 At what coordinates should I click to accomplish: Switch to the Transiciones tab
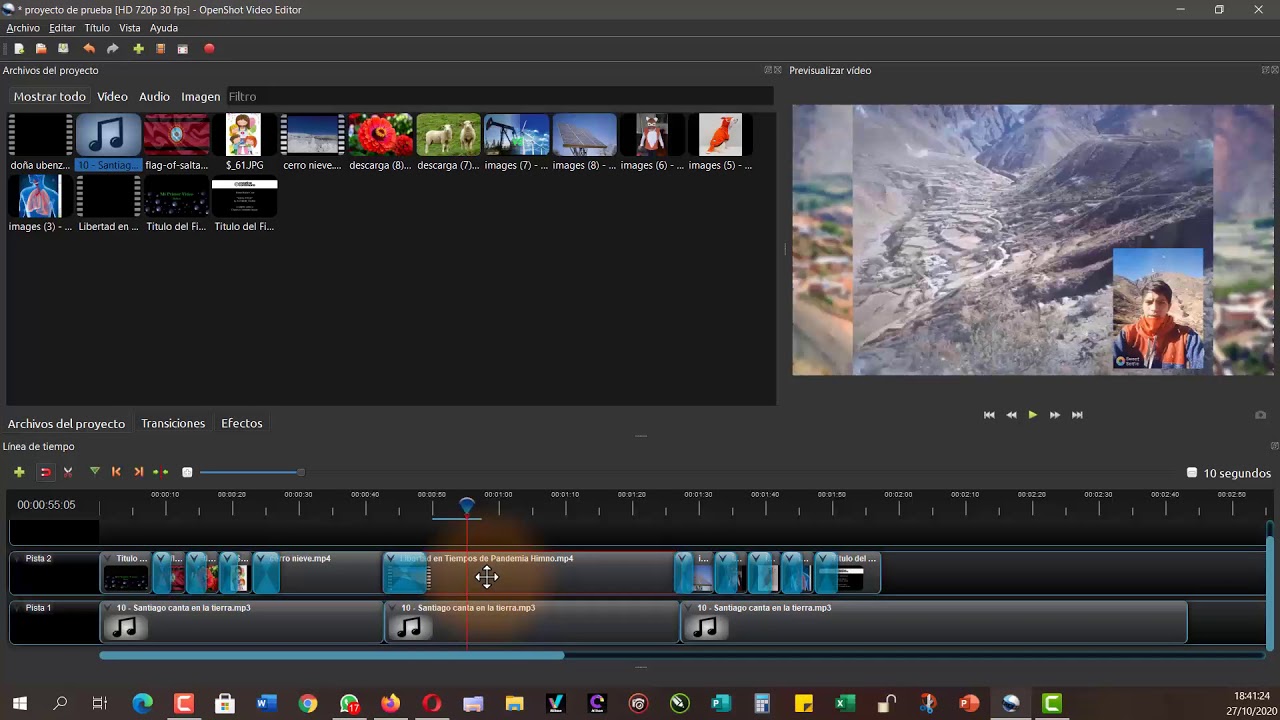[173, 423]
